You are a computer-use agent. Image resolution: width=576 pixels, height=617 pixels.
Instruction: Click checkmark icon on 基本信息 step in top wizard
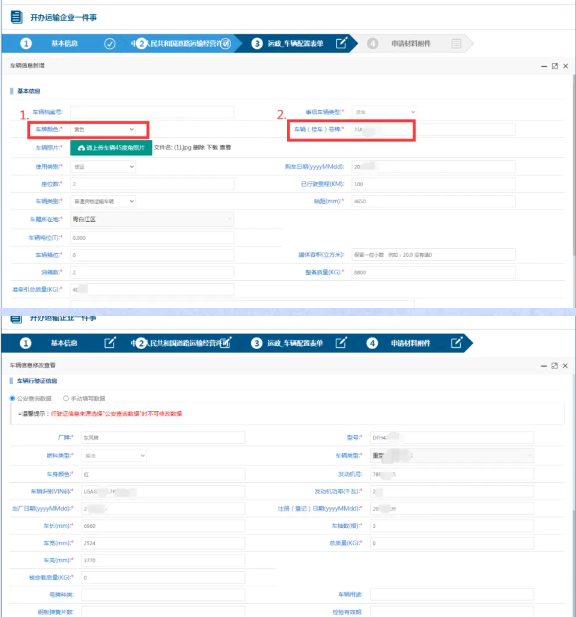(110, 44)
